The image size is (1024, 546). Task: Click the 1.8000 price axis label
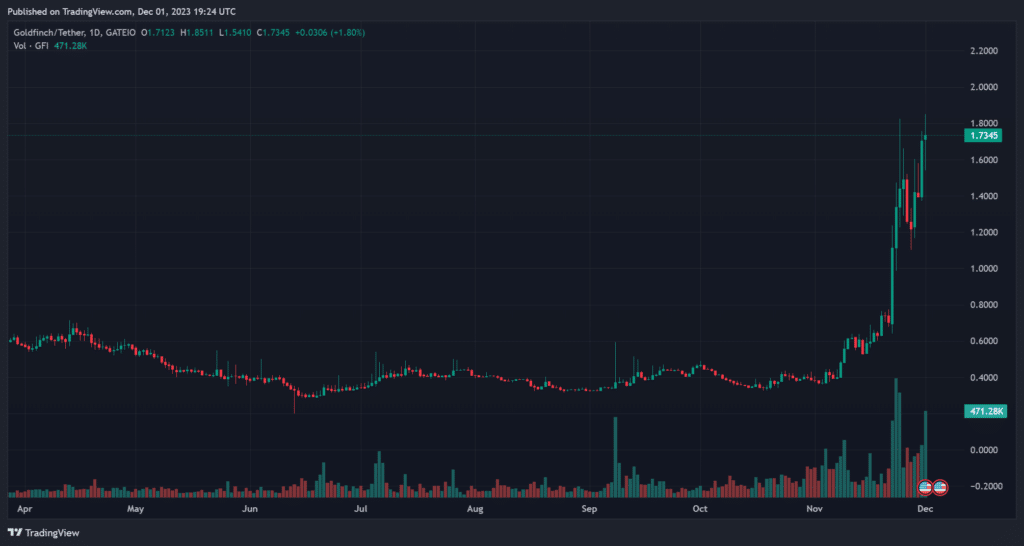(x=982, y=123)
